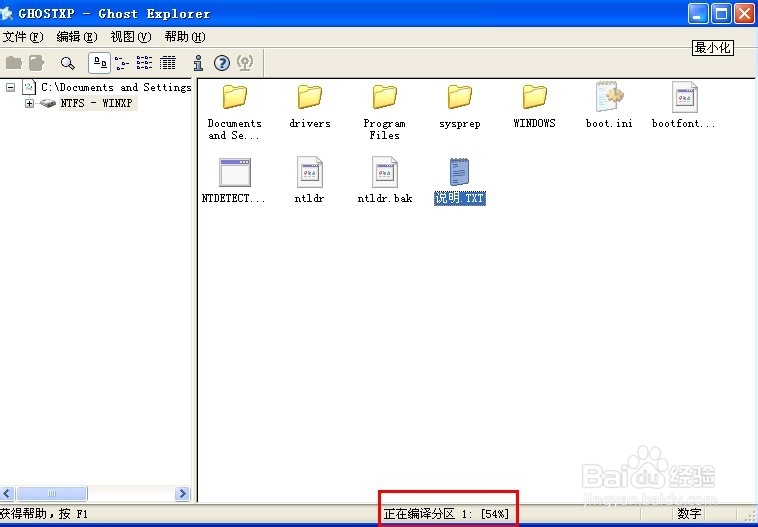This screenshot has width=758, height=527.
Task: Maximize the Ghost Explorer window
Action: (721, 14)
